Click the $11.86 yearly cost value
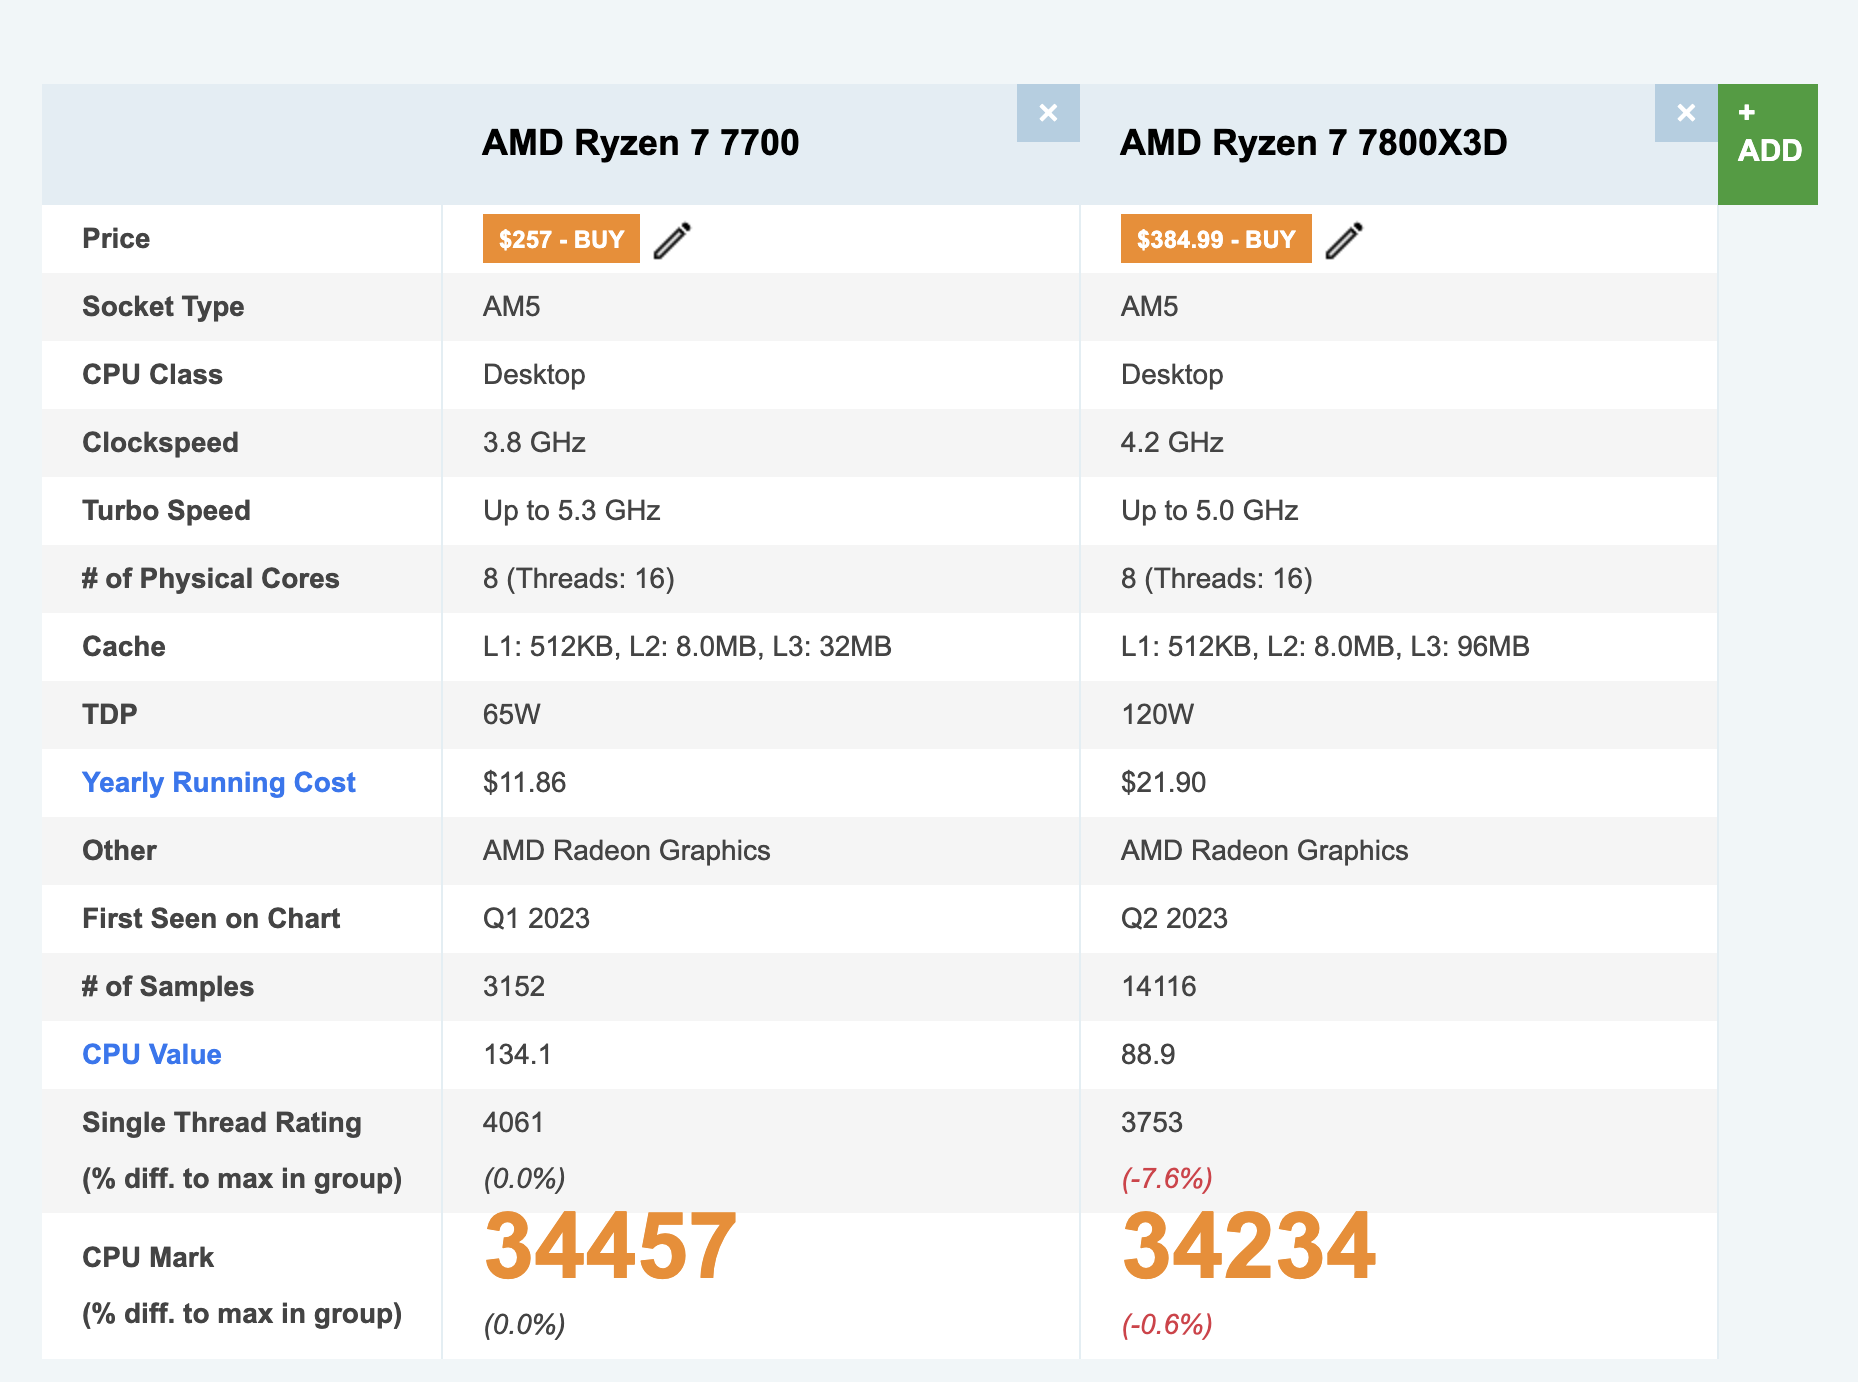 [x=525, y=782]
